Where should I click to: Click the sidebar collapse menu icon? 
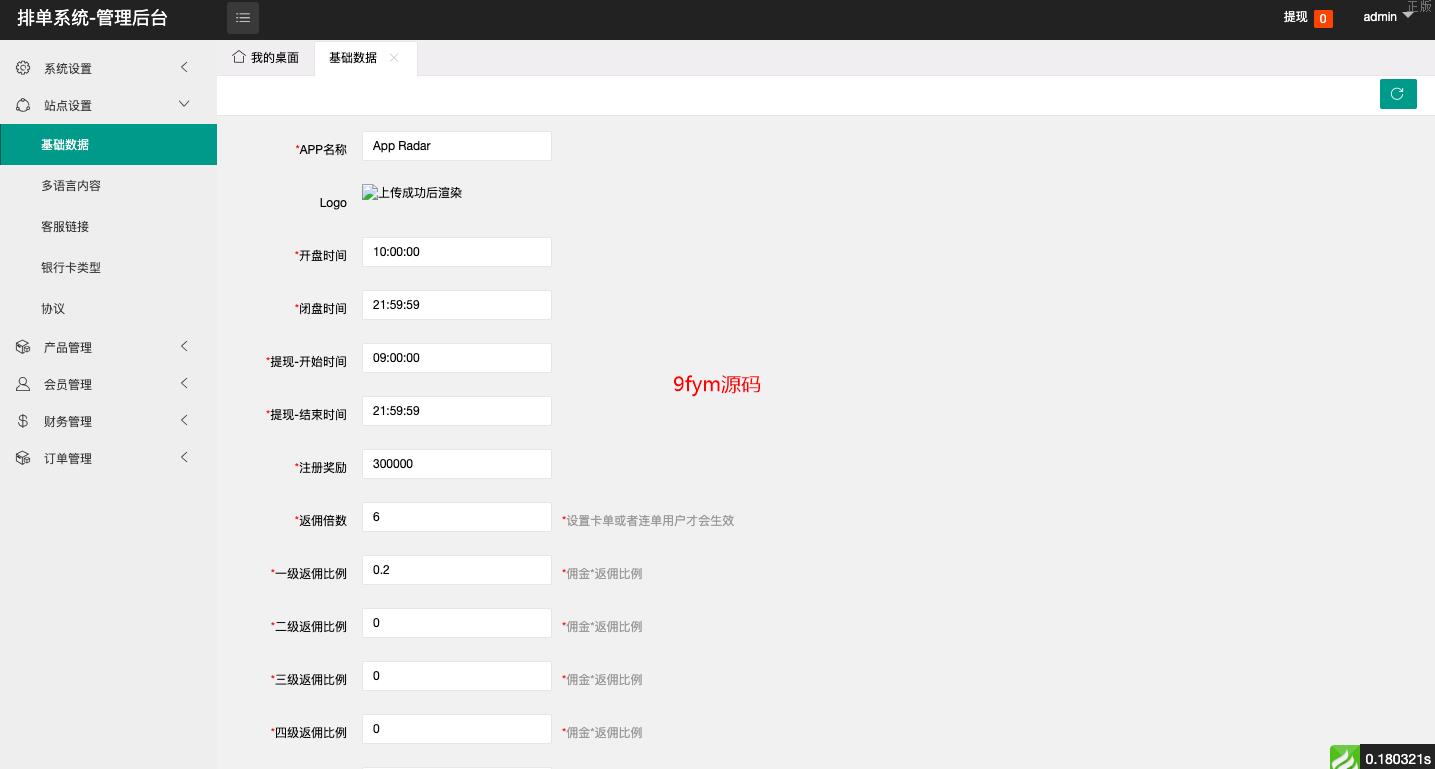click(243, 18)
